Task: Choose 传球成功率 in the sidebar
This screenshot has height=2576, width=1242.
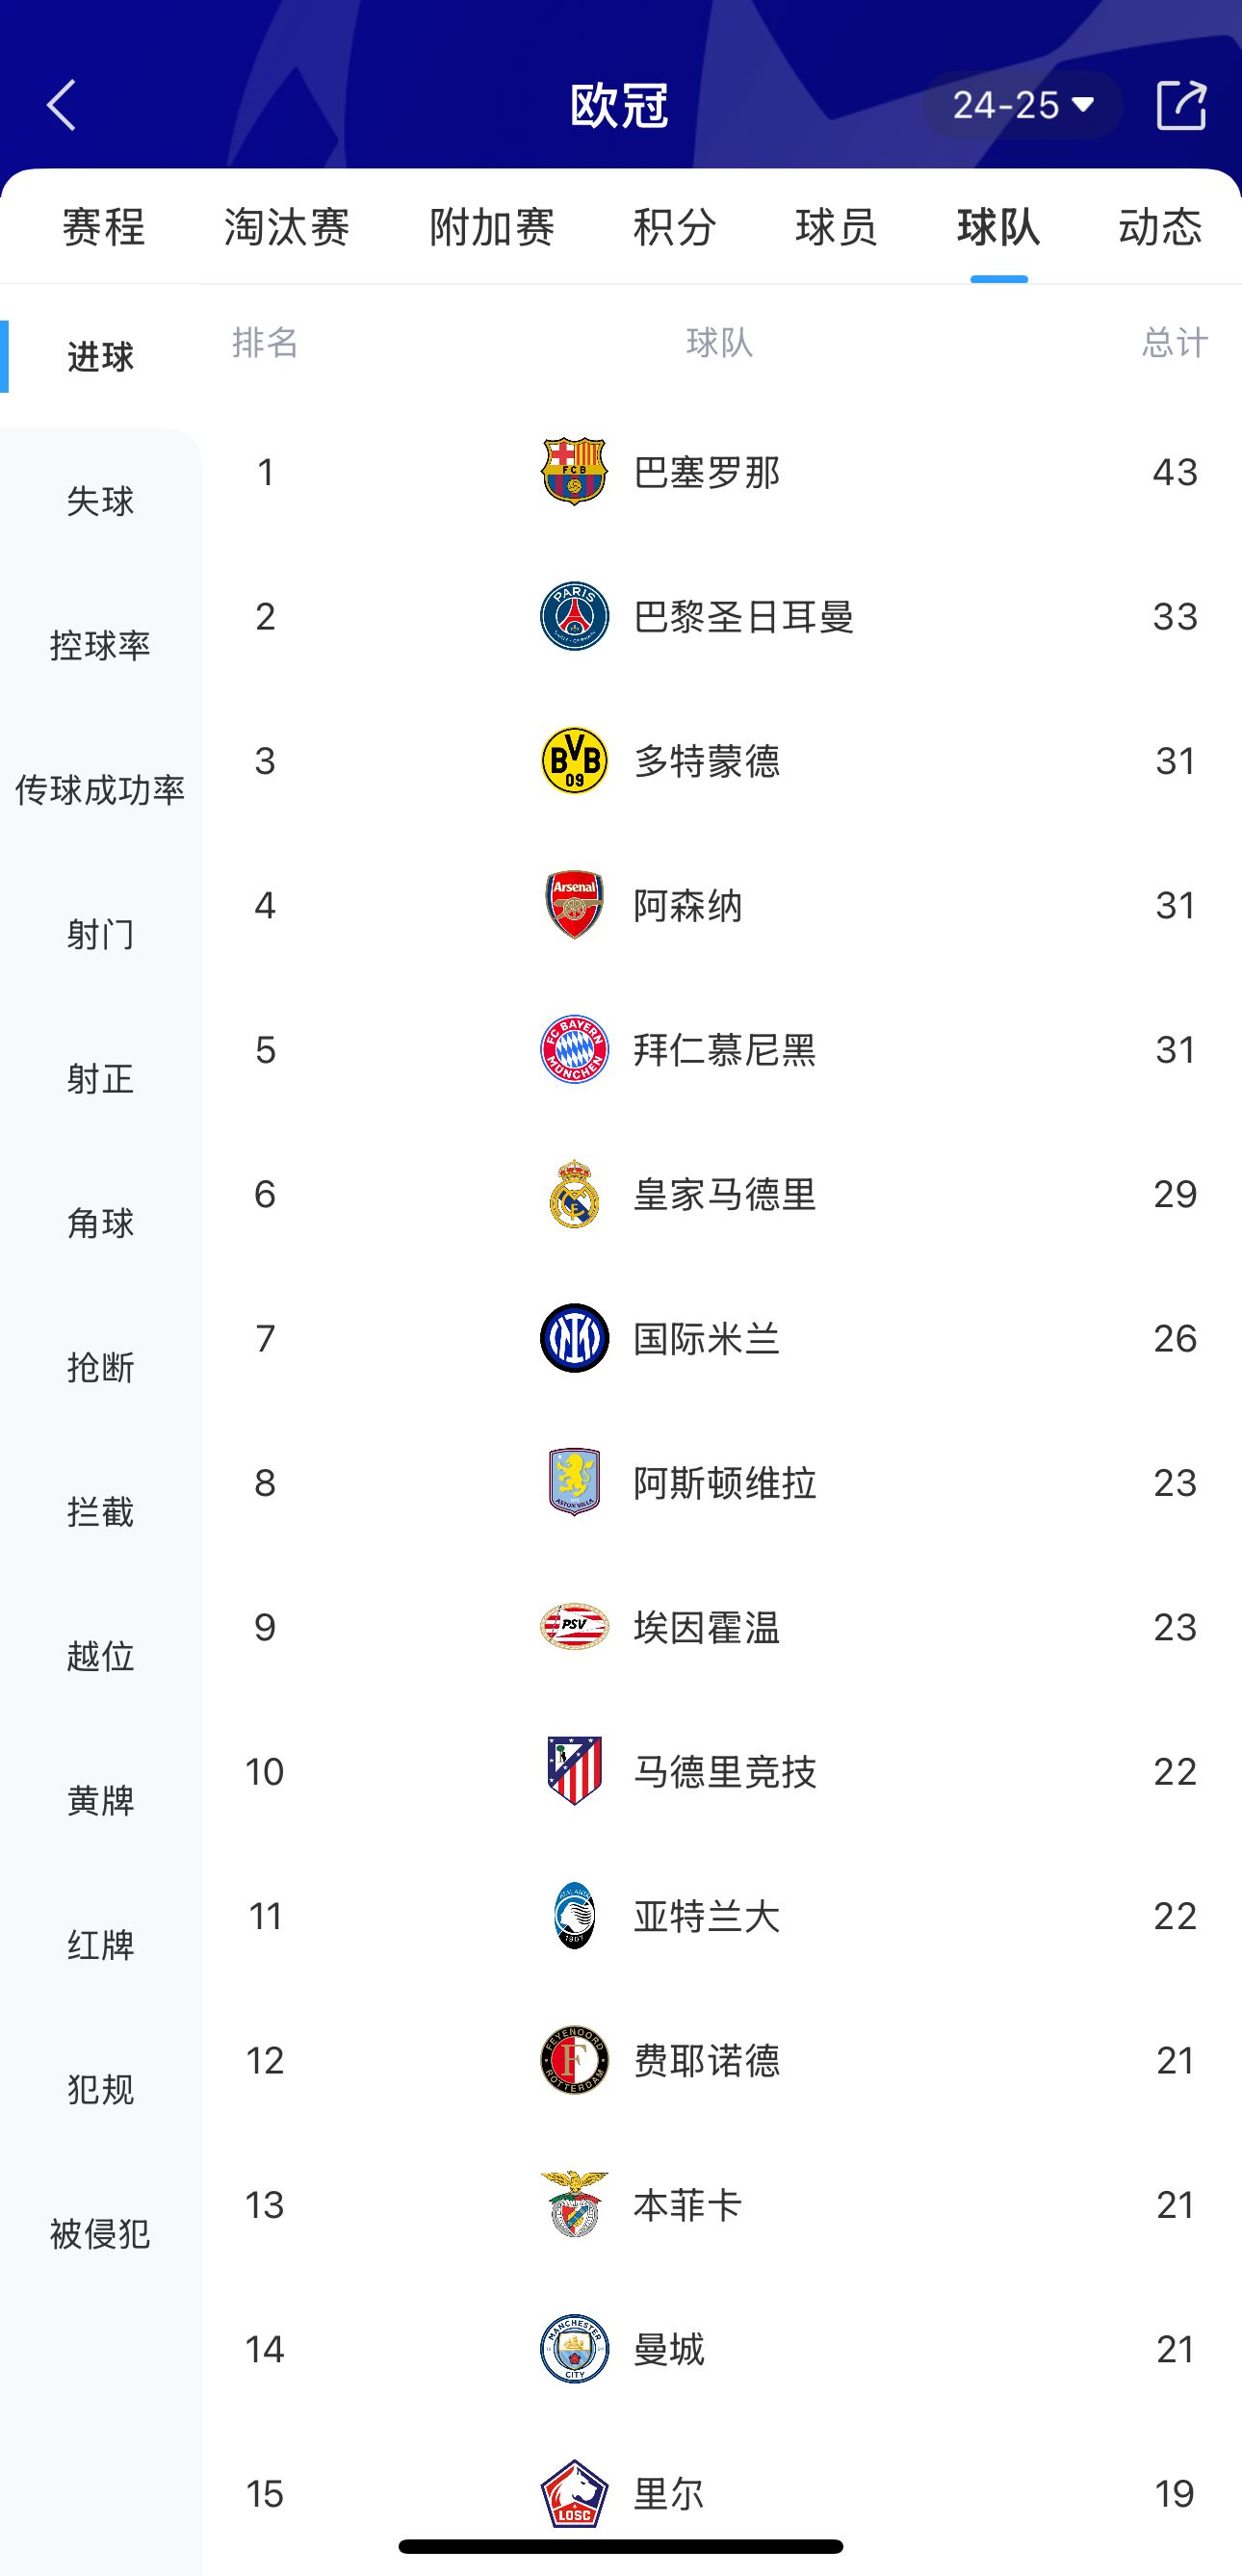Action: pyautogui.click(x=100, y=790)
